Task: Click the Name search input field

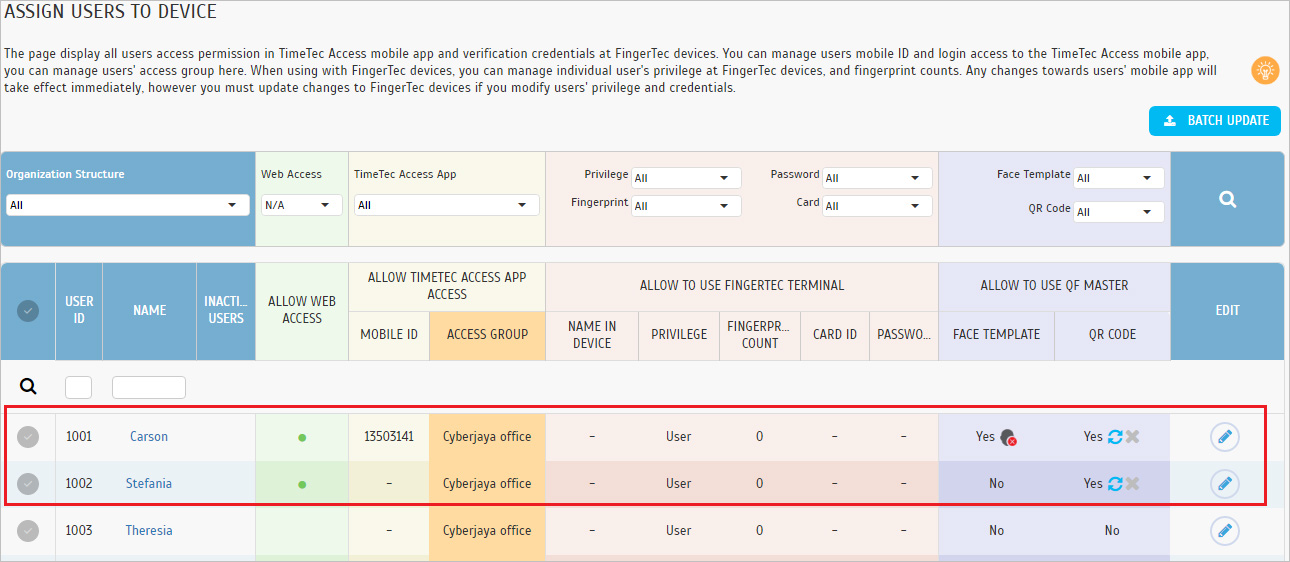Action: pyautogui.click(x=149, y=387)
